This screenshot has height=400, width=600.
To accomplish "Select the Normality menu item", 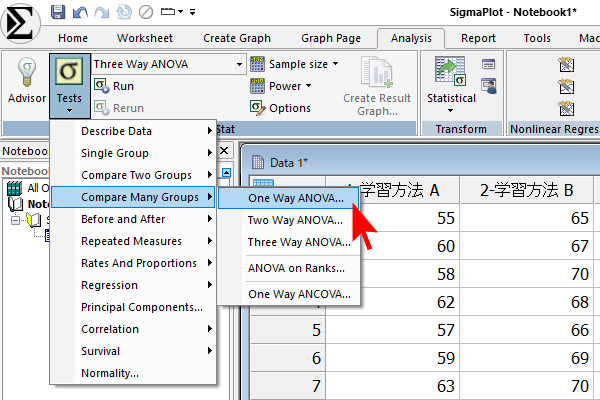I will 110,373.
